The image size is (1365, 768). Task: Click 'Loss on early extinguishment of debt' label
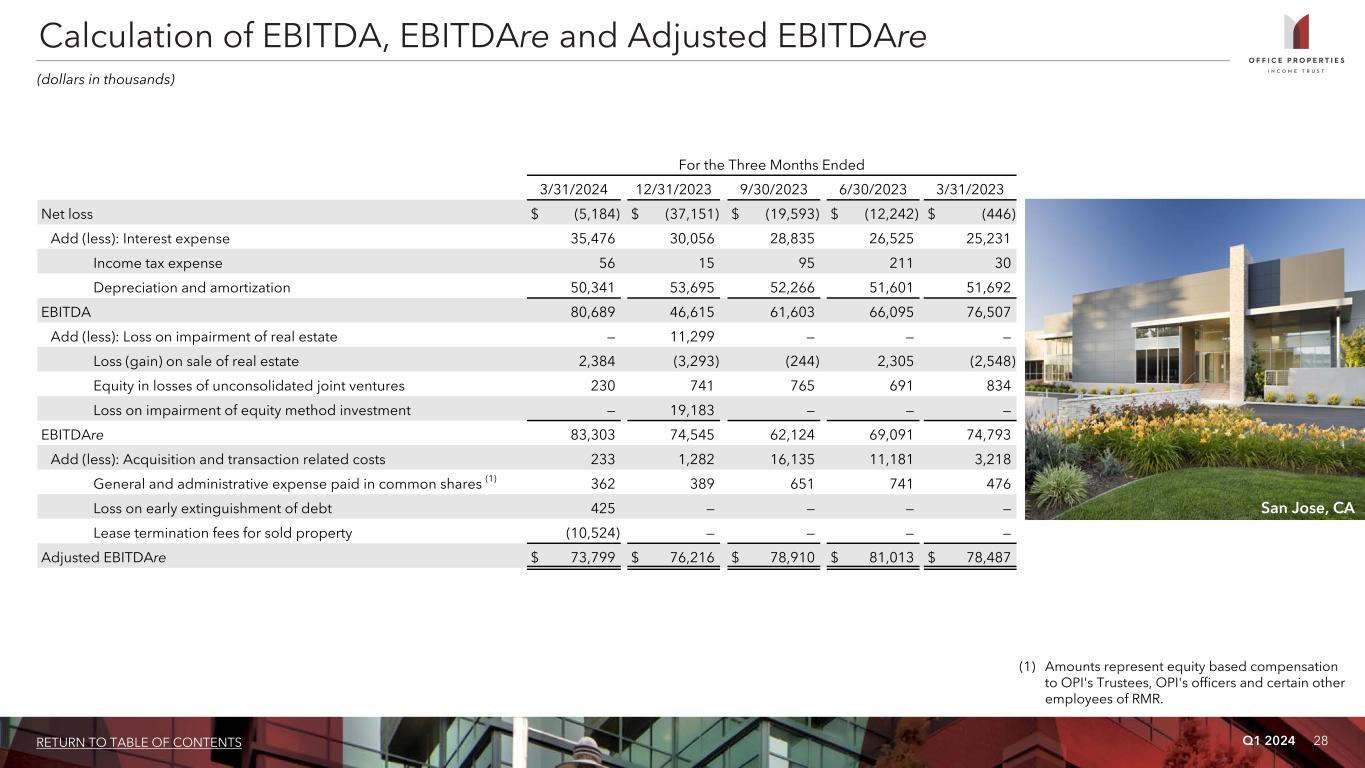pyautogui.click(x=213, y=508)
